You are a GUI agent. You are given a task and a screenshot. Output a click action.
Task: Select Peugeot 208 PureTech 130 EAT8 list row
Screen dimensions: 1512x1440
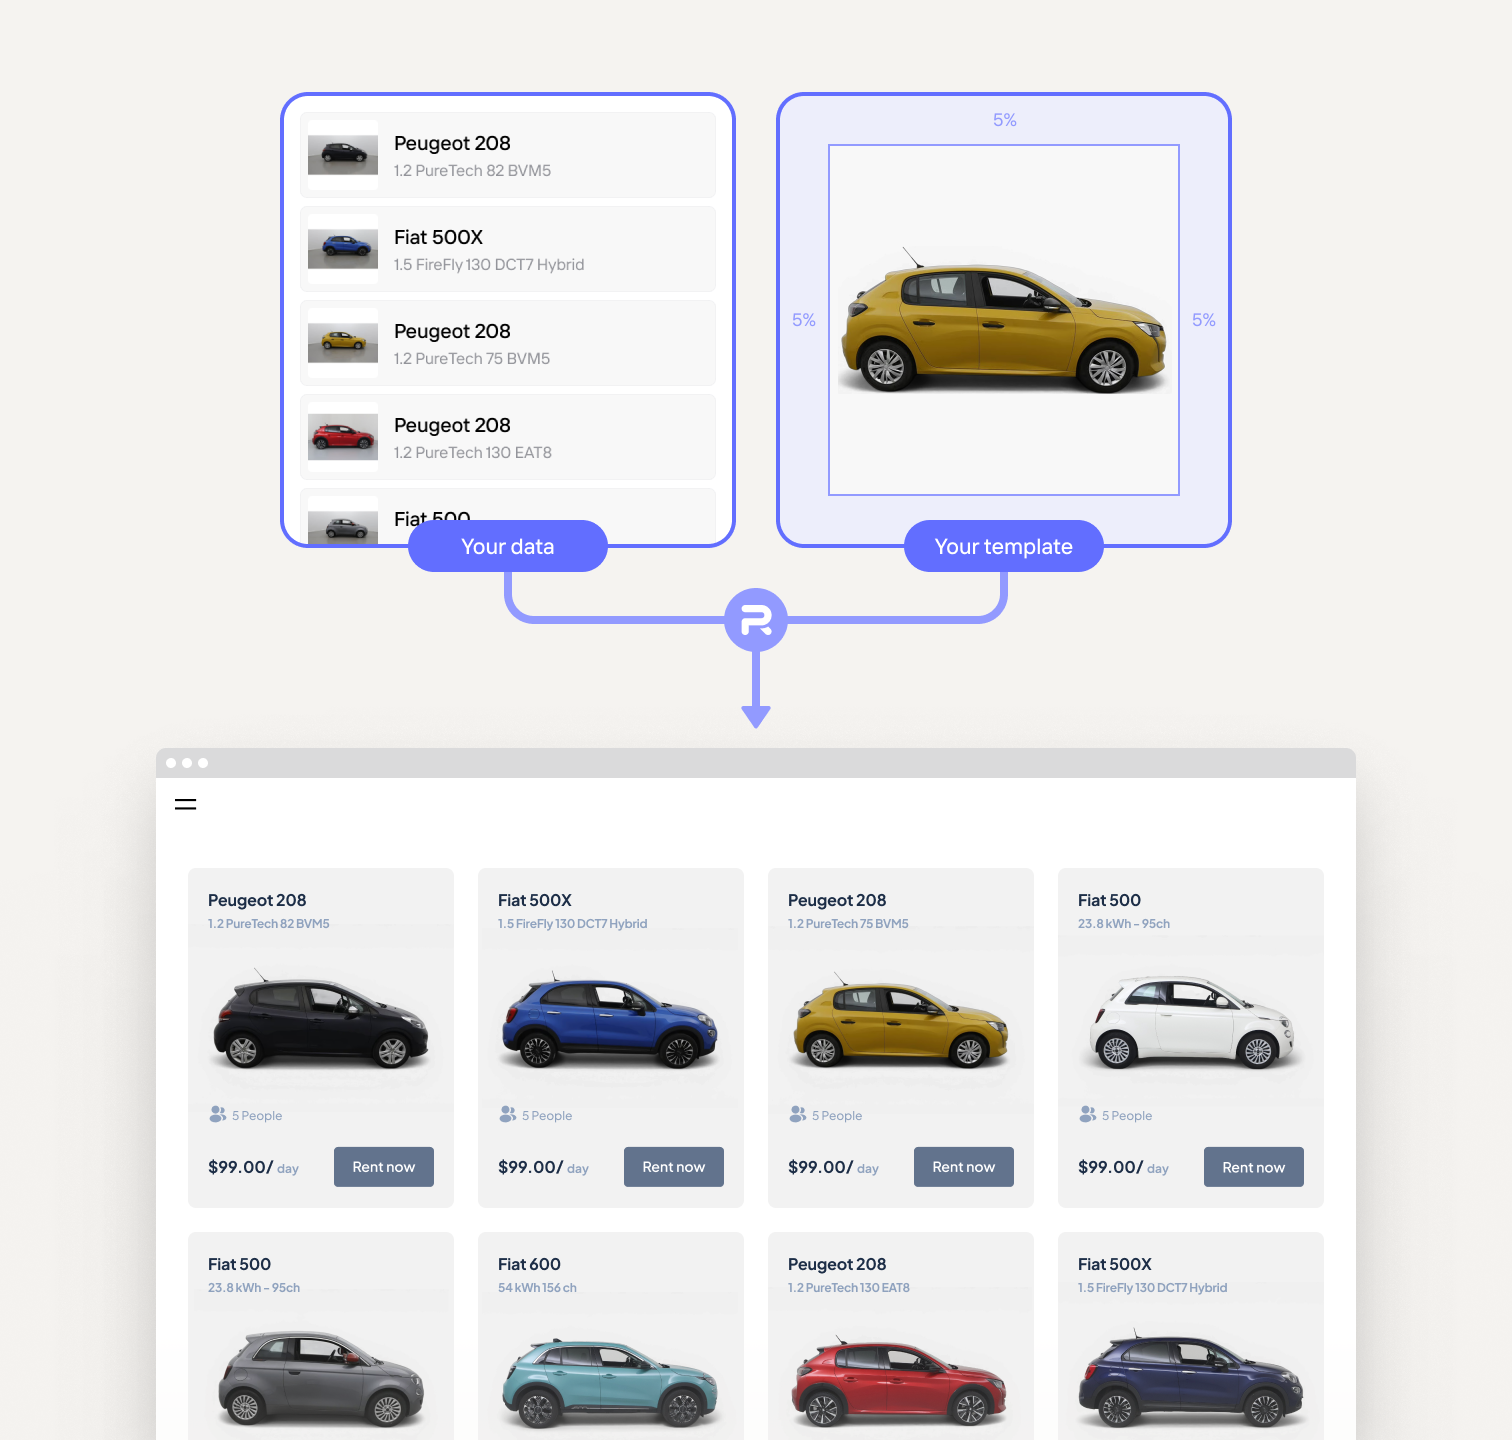(x=508, y=437)
